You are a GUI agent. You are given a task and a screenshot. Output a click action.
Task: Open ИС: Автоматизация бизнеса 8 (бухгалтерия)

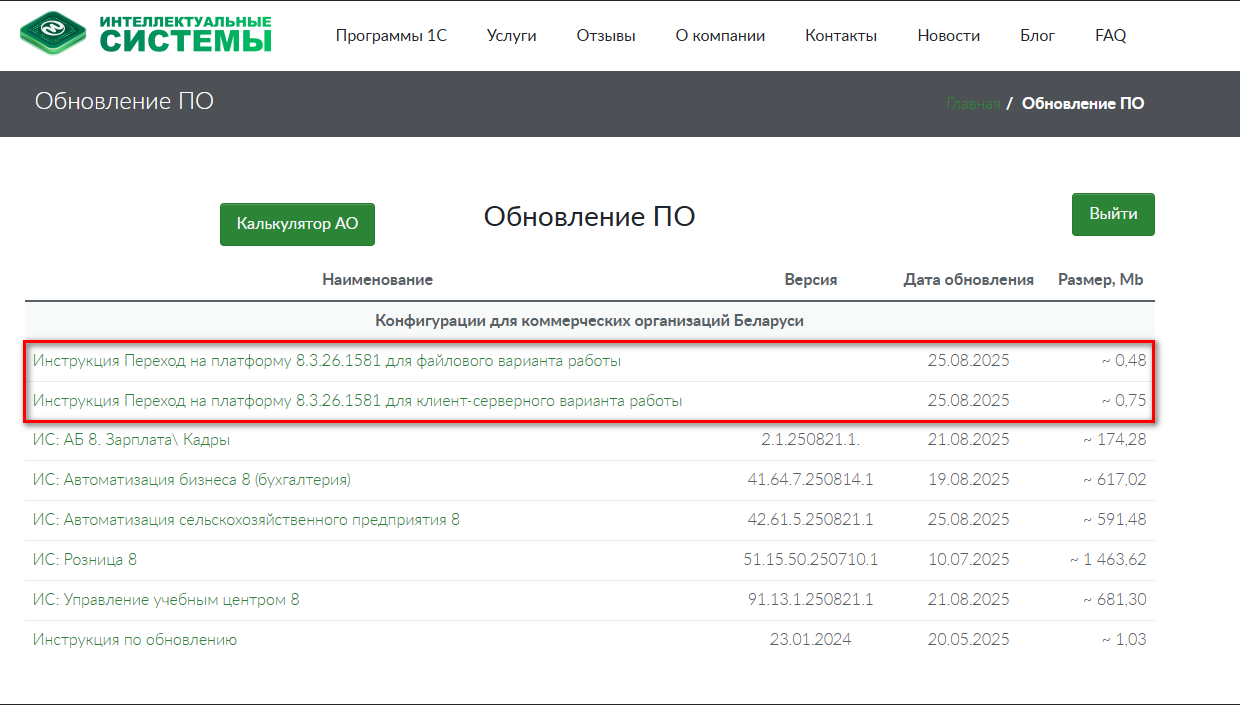pos(192,480)
